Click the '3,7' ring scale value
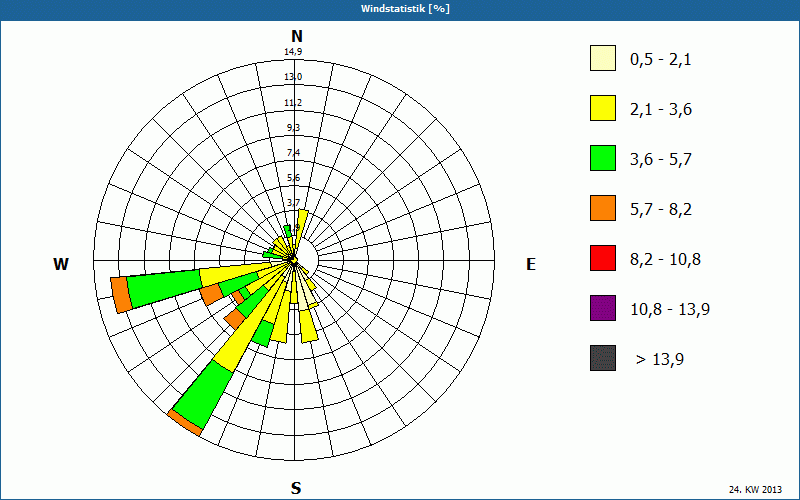Image resolution: width=800 pixels, height=500 pixels. point(293,203)
